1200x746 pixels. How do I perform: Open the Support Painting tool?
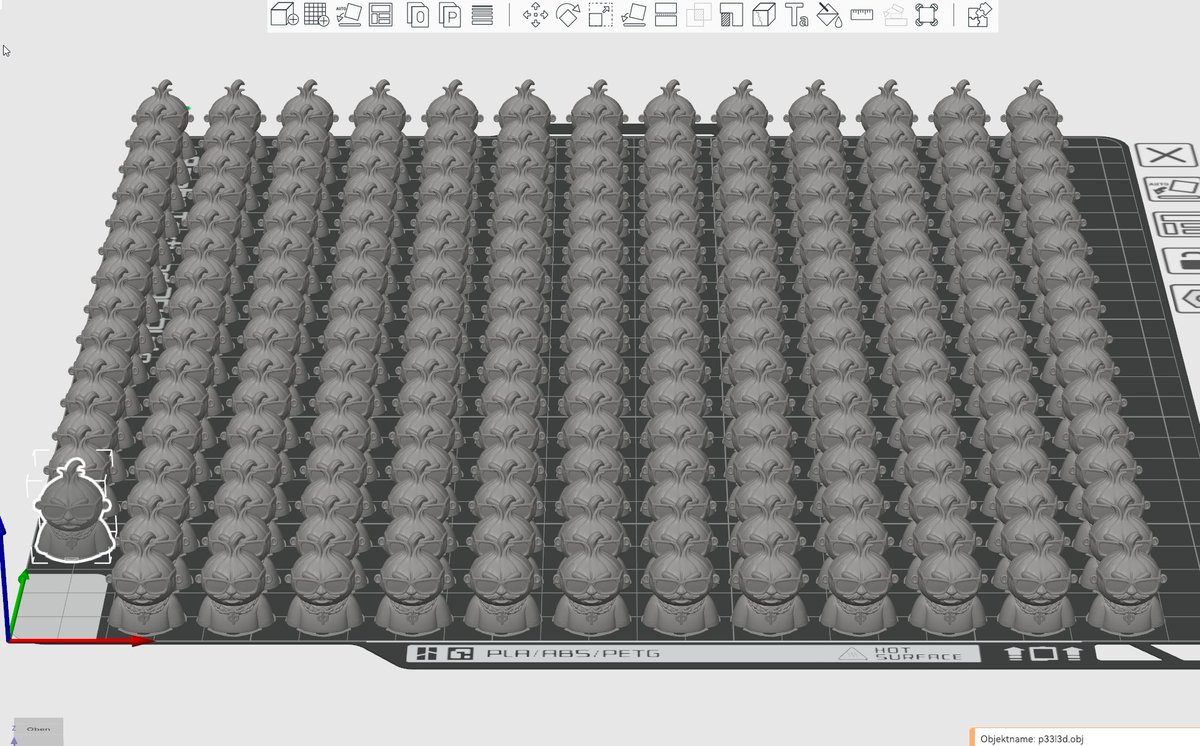tap(731, 15)
